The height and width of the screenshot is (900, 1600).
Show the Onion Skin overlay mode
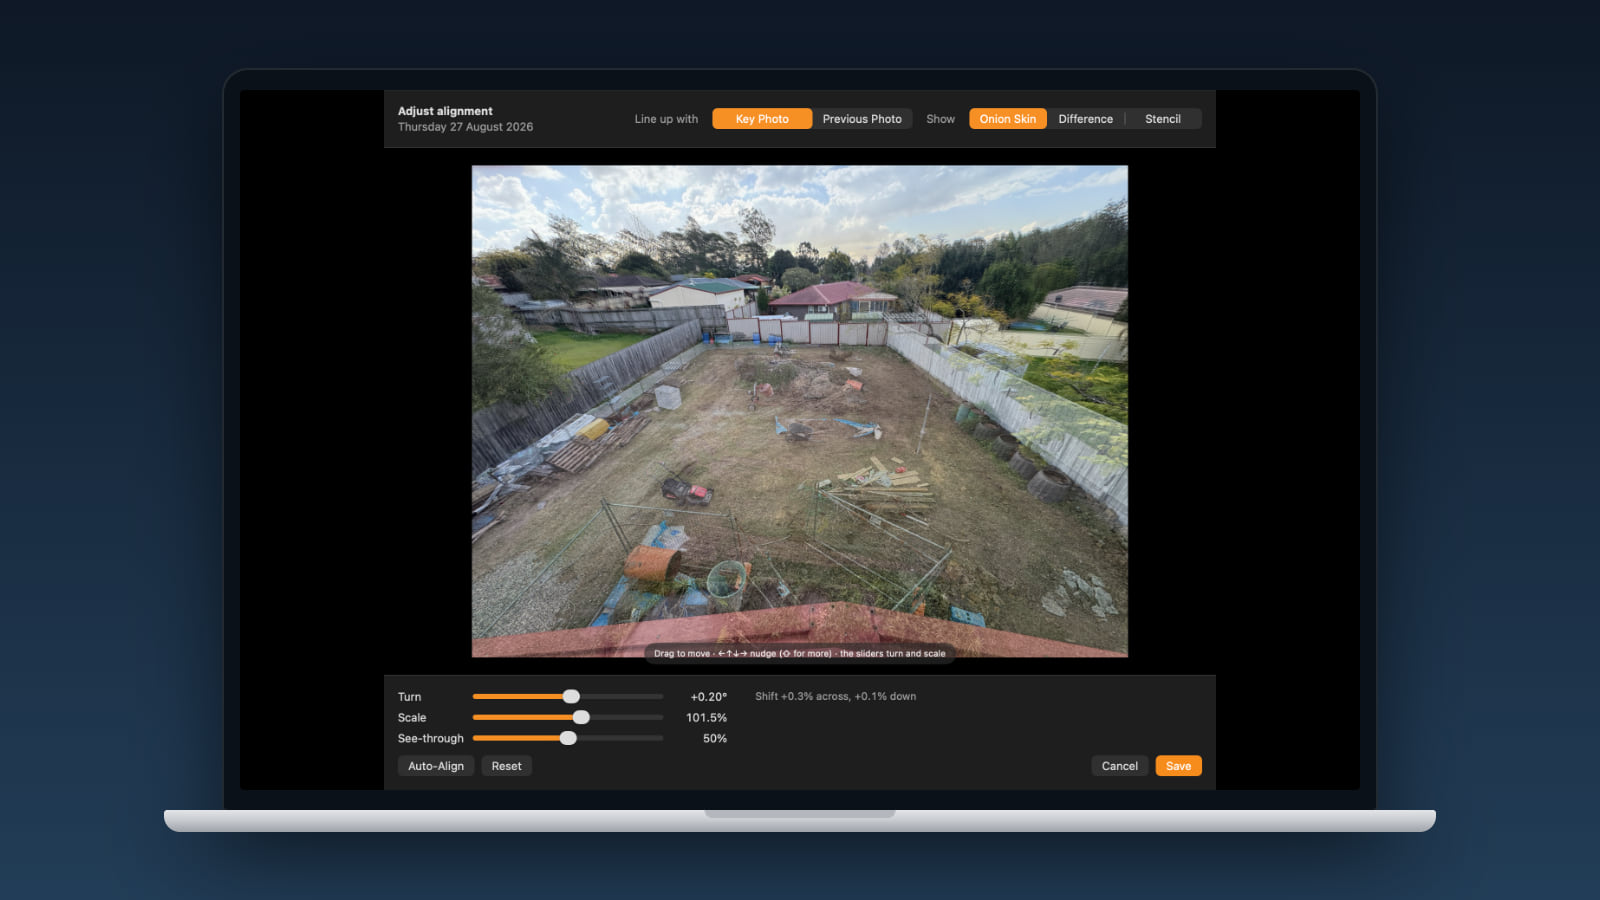(1008, 119)
